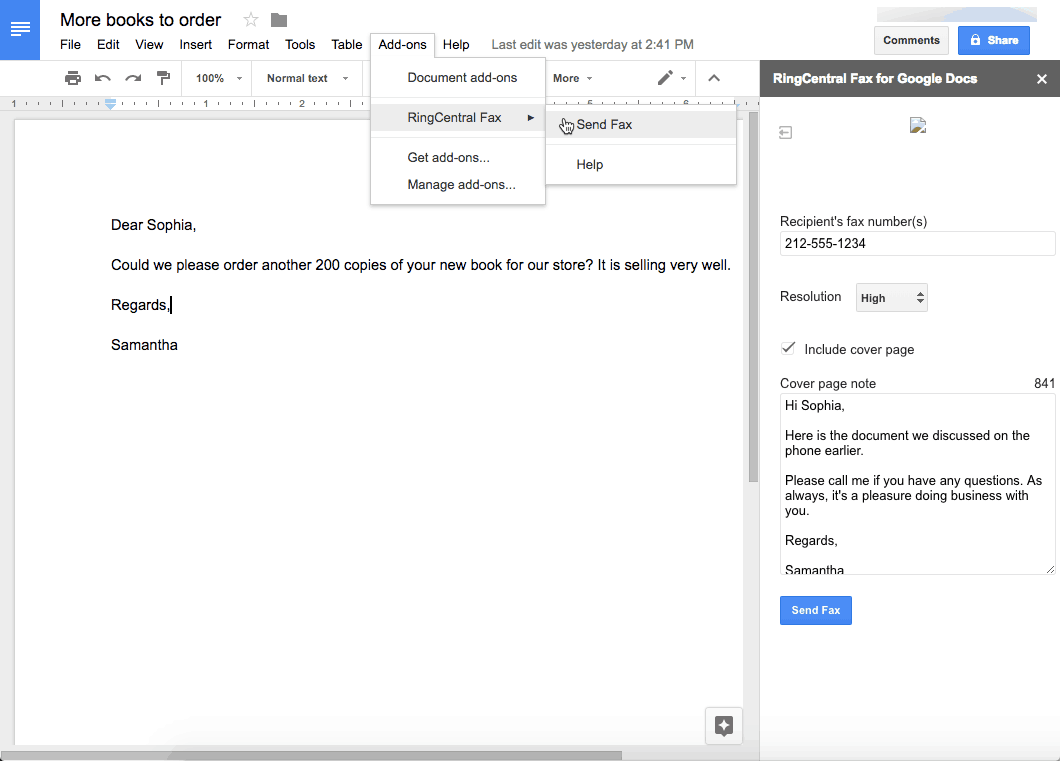Image resolution: width=1060 pixels, height=761 pixels.
Task: Collapse the menus with the up chevron
Action: (x=714, y=78)
